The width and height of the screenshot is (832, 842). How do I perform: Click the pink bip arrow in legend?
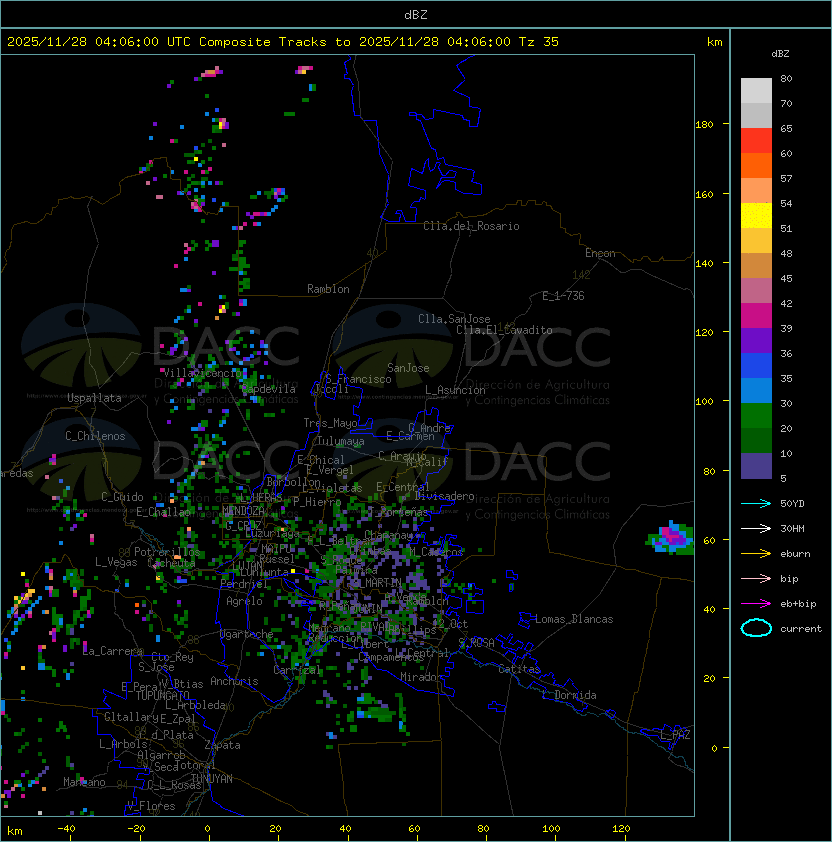pyautogui.click(x=756, y=579)
